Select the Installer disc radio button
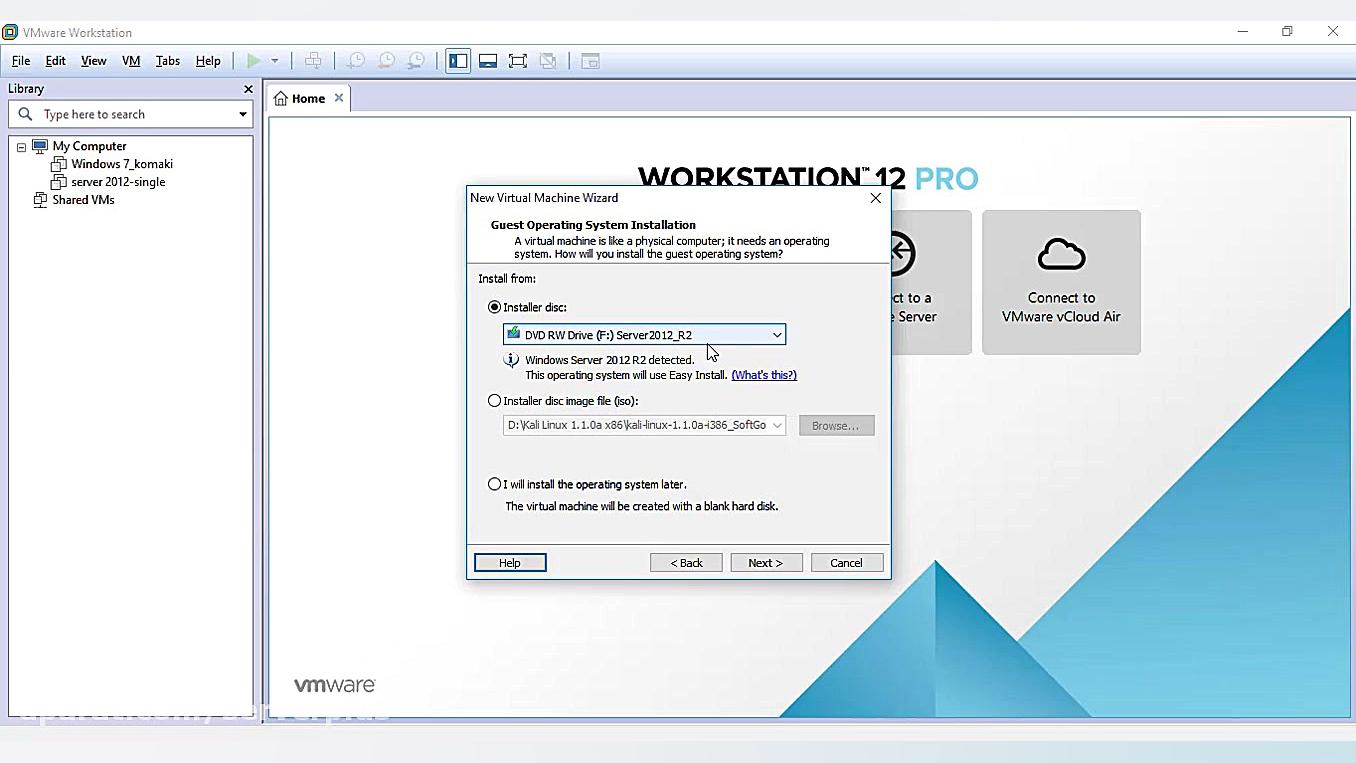This screenshot has width=1356, height=763. click(494, 307)
